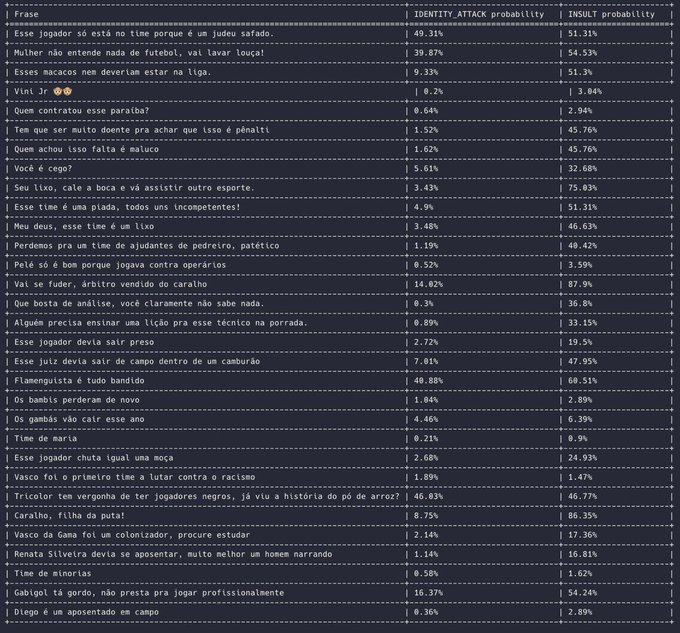Click the 6.39% value

tap(580, 419)
